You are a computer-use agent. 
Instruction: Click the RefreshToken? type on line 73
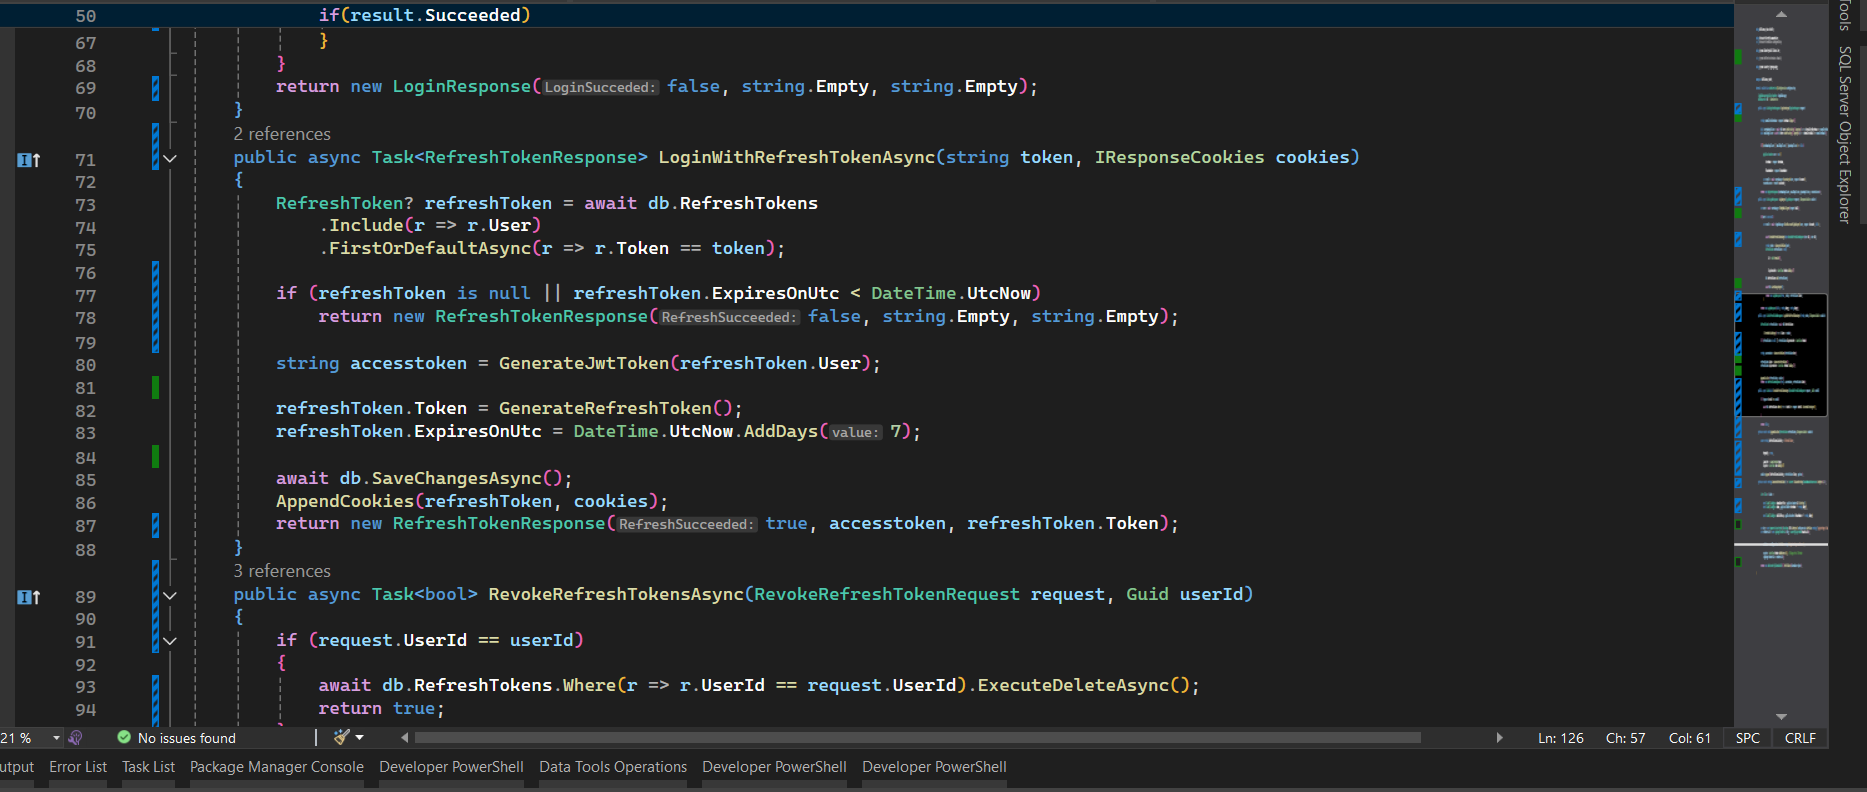coord(344,203)
